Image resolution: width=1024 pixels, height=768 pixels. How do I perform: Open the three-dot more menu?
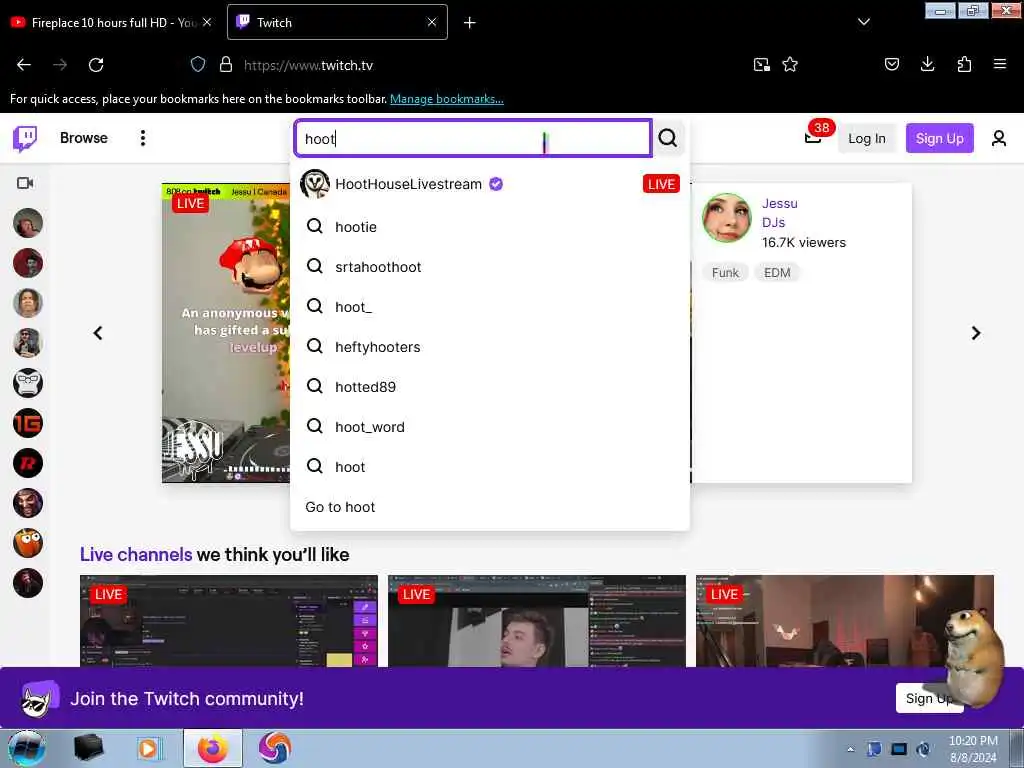[142, 138]
